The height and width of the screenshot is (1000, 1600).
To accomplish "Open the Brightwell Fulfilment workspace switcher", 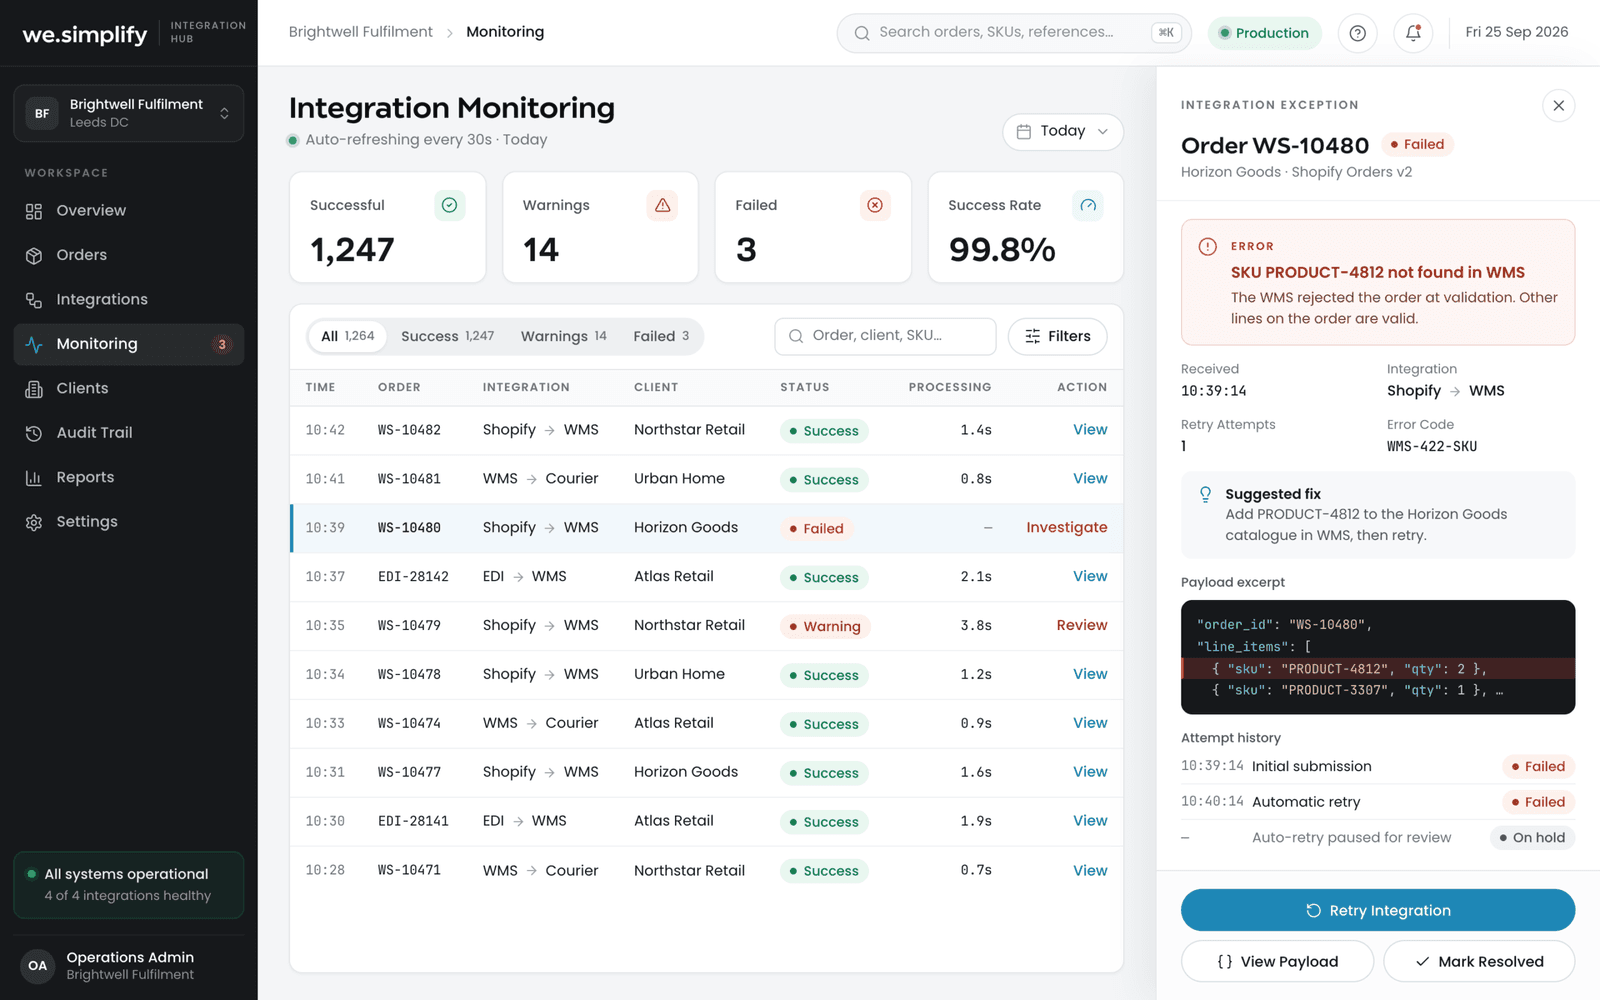I will tap(129, 113).
